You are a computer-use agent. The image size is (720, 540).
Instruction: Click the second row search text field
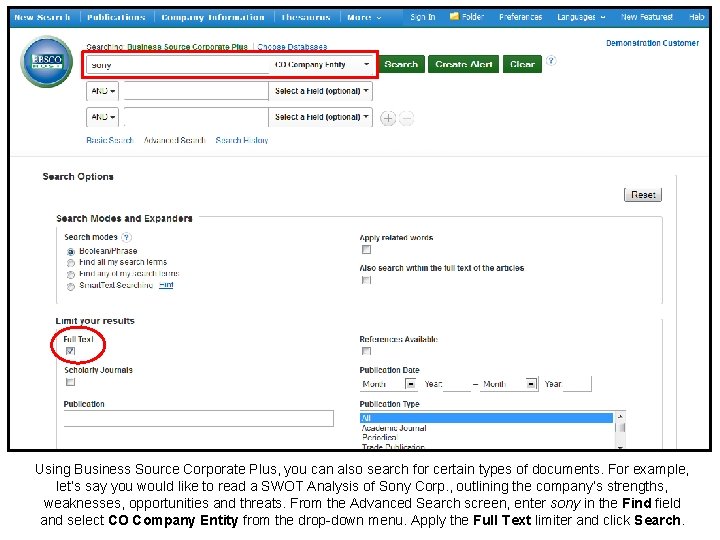tap(196, 91)
